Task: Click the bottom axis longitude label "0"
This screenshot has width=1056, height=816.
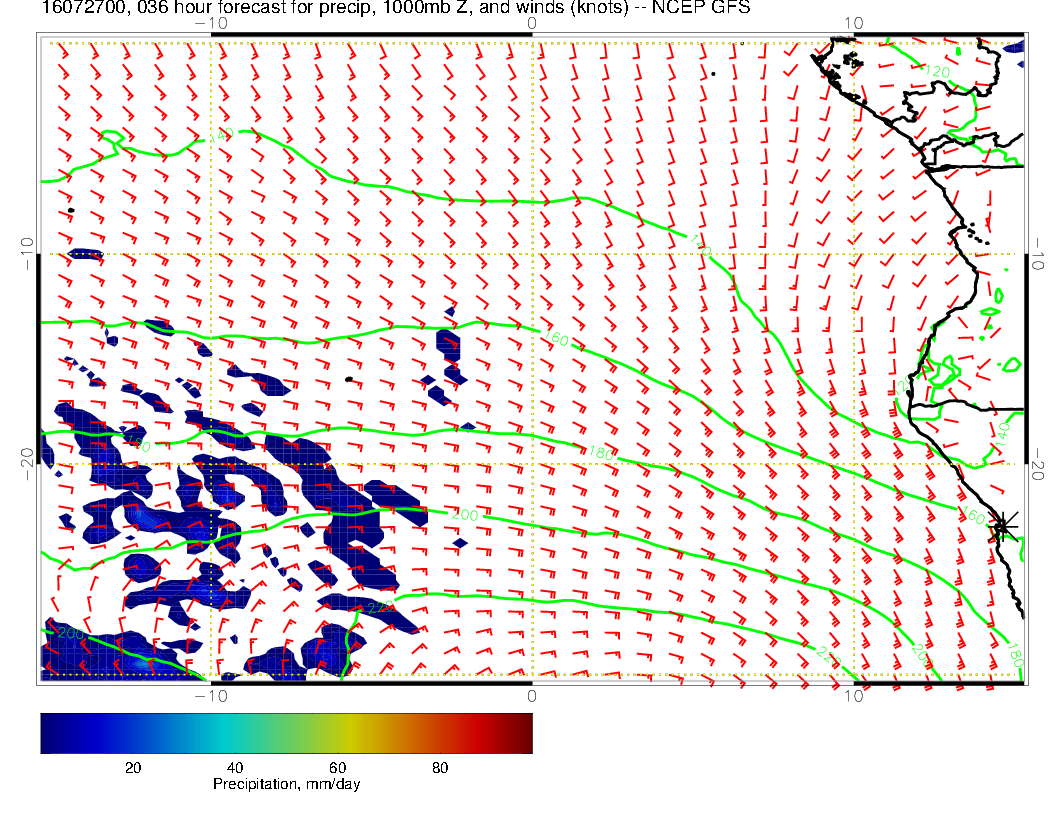Action: click(x=532, y=695)
